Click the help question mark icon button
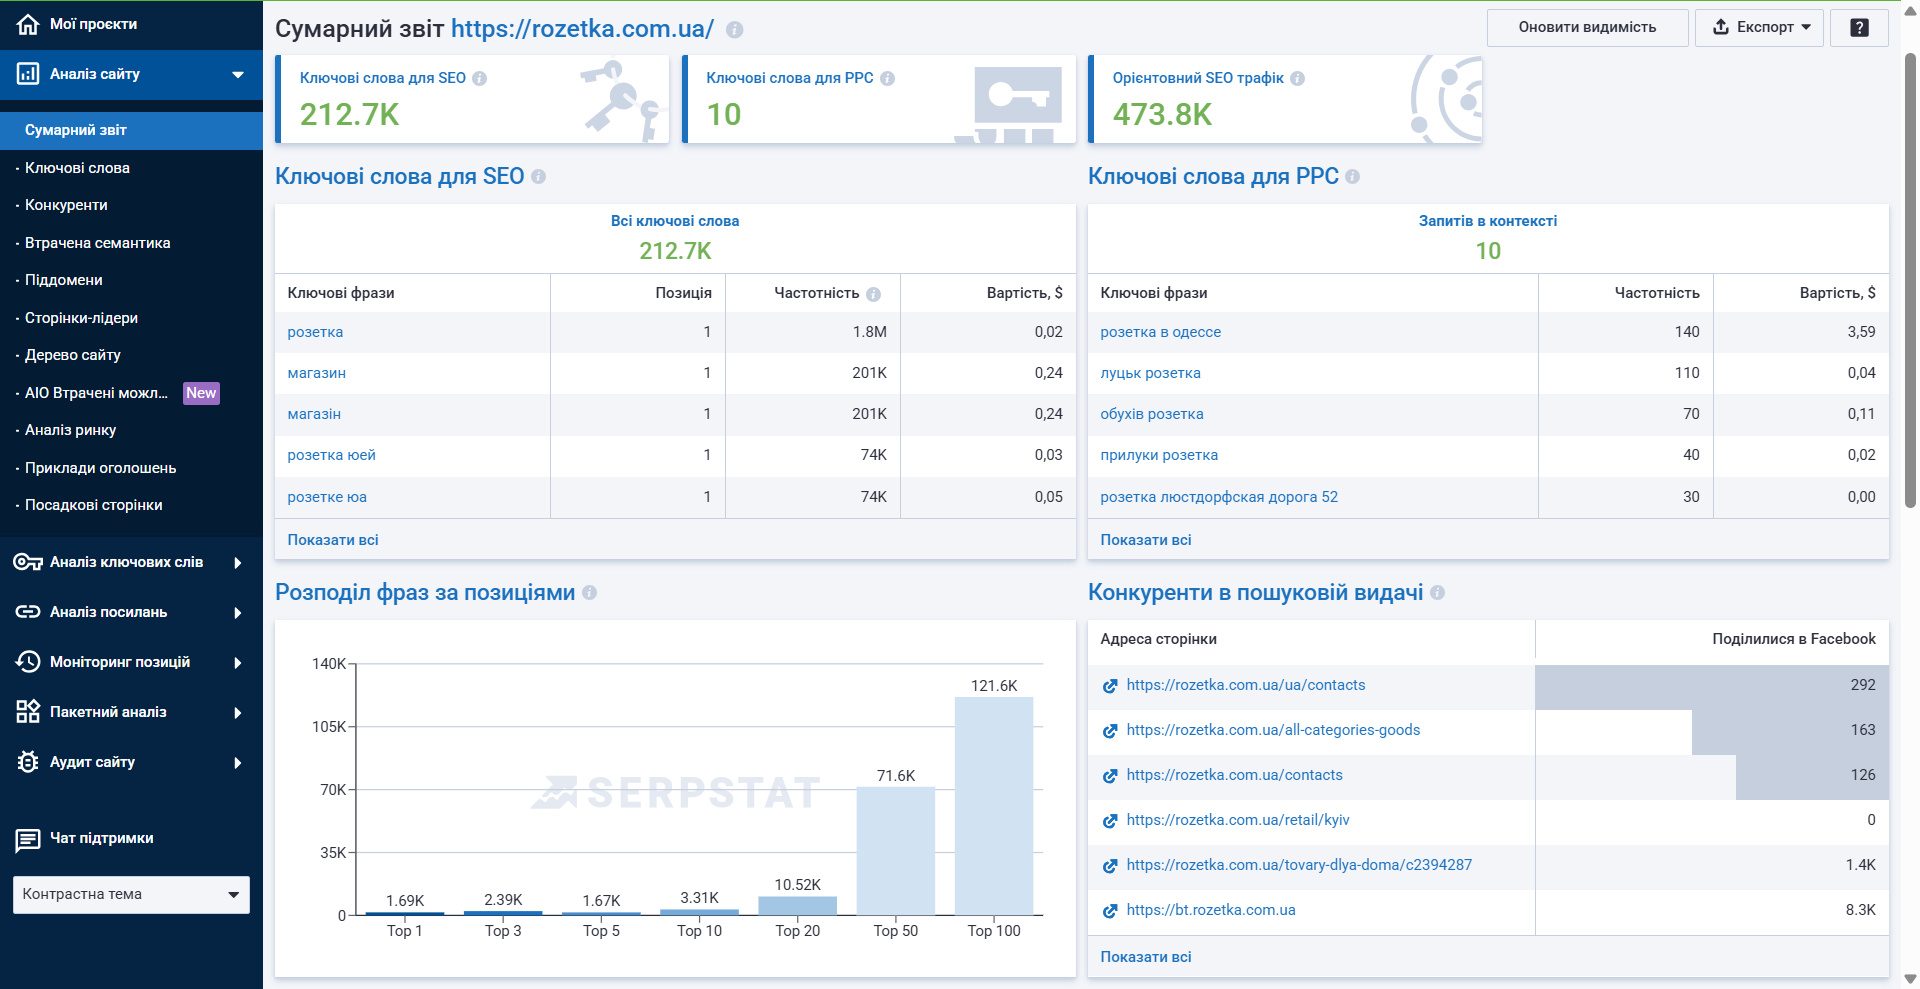This screenshot has width=1920, height=989. (1859, 28)
